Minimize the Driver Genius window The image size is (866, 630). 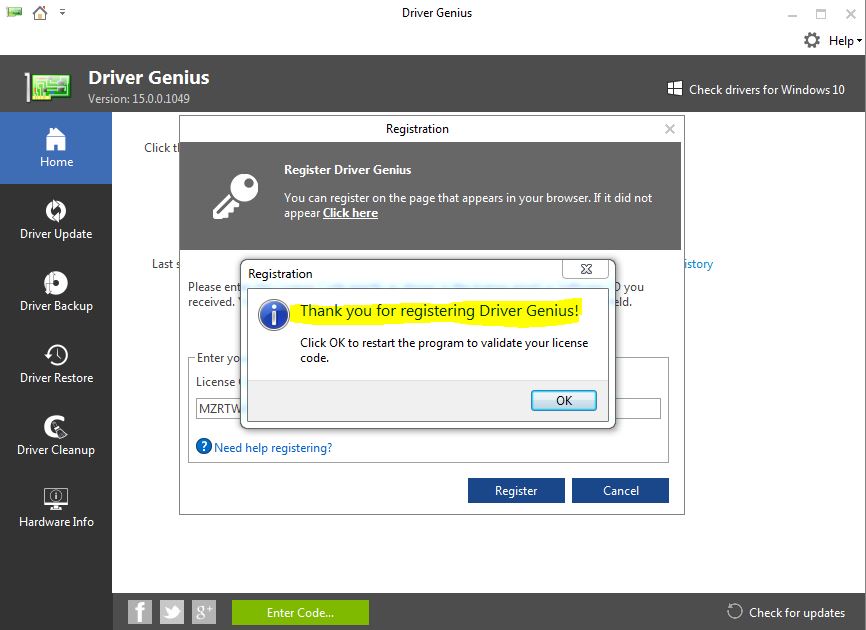point(793,15)
